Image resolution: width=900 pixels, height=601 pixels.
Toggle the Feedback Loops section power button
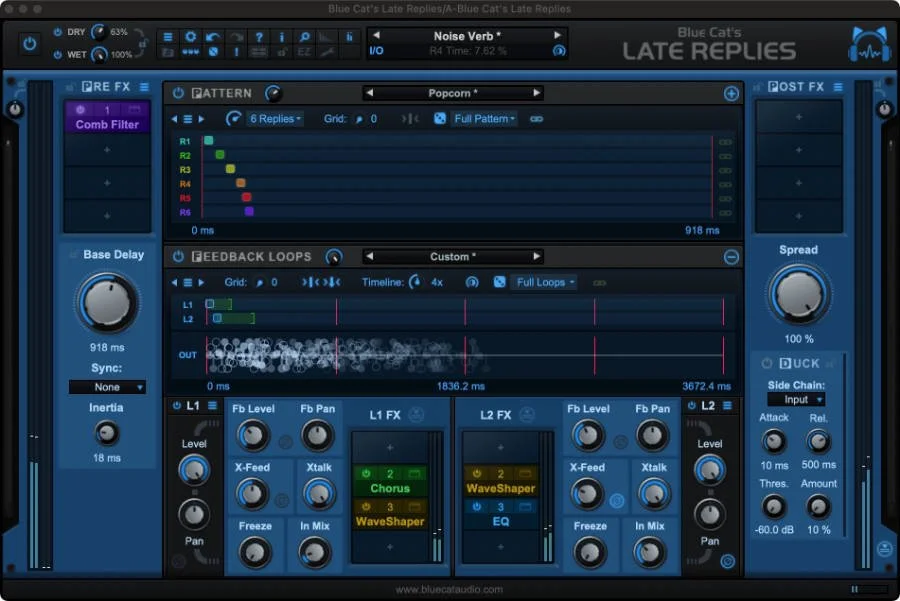178,257
